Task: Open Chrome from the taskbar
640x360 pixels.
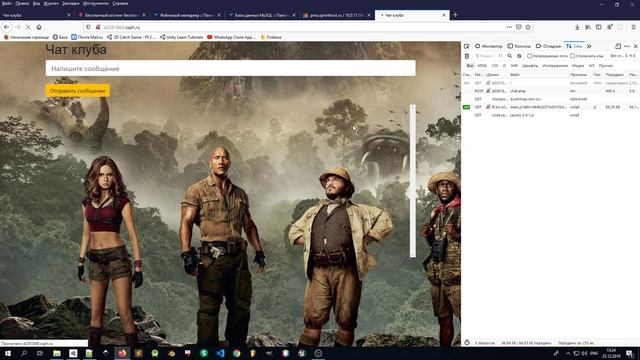Action: click(237, 353)
